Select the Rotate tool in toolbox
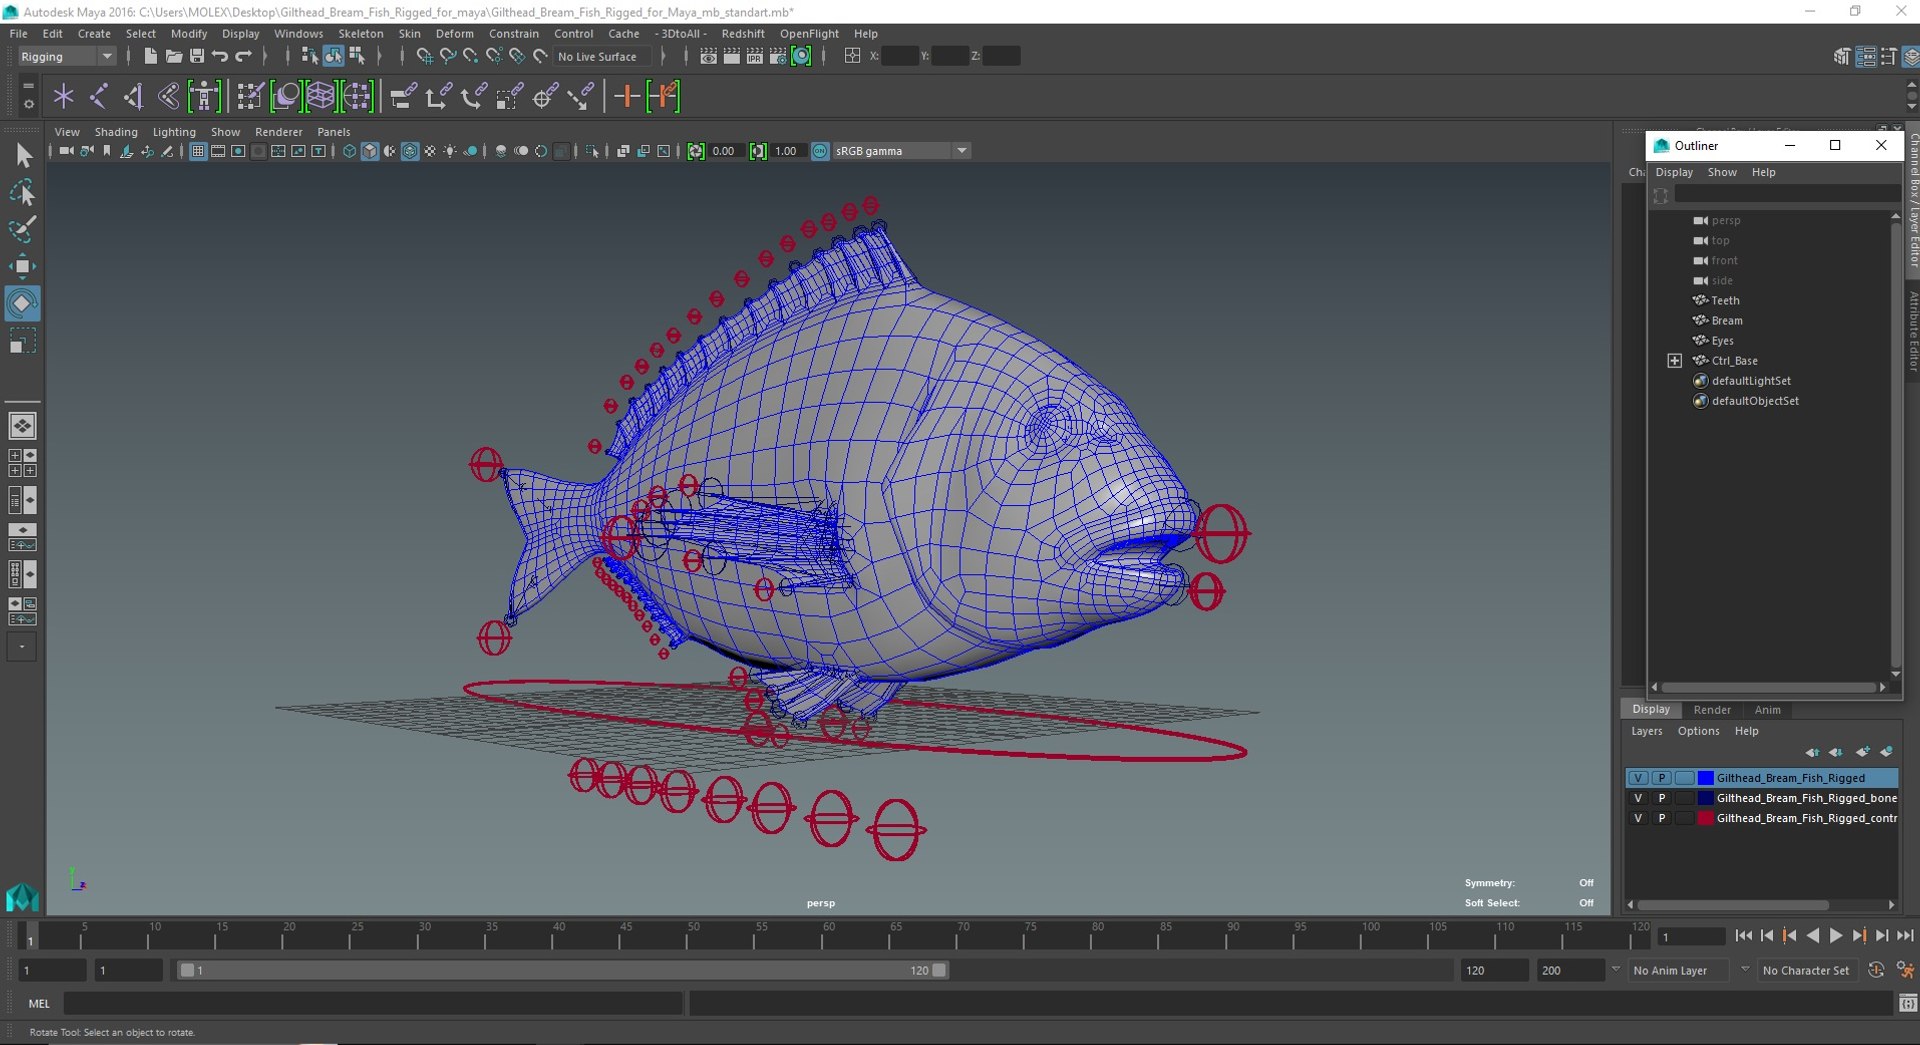 tap(23, 303)
